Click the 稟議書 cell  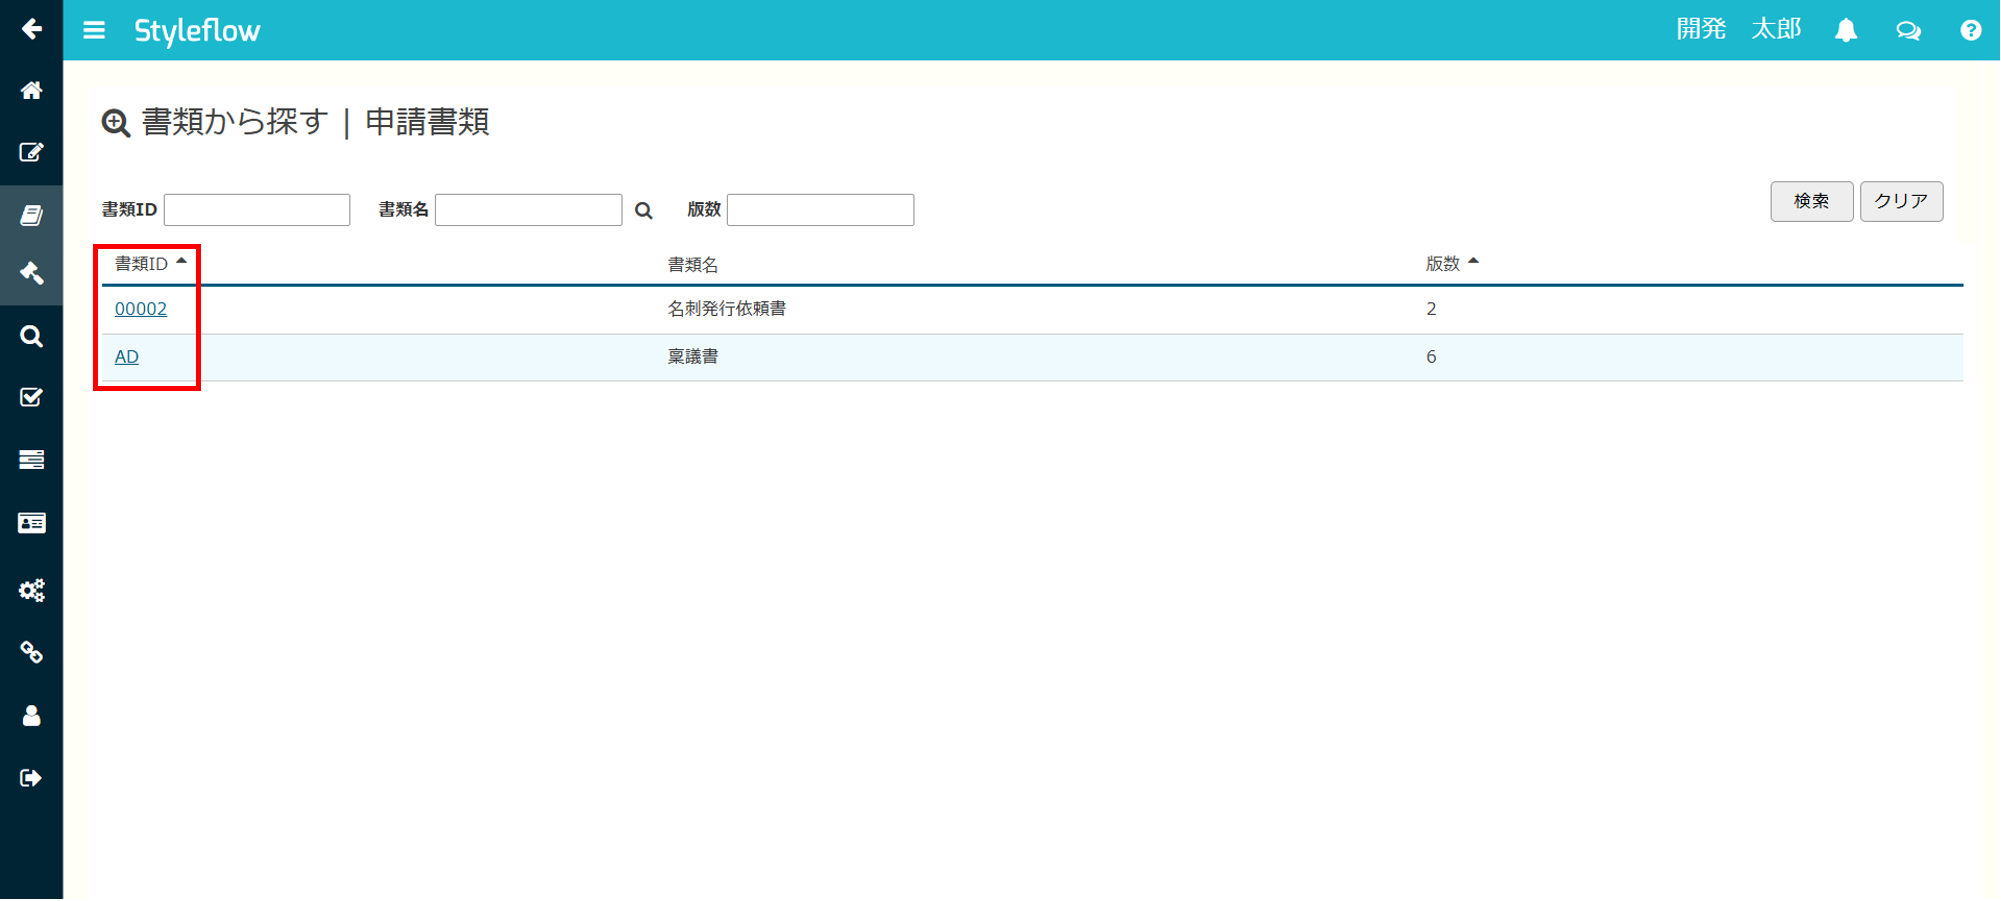point(693,357)
